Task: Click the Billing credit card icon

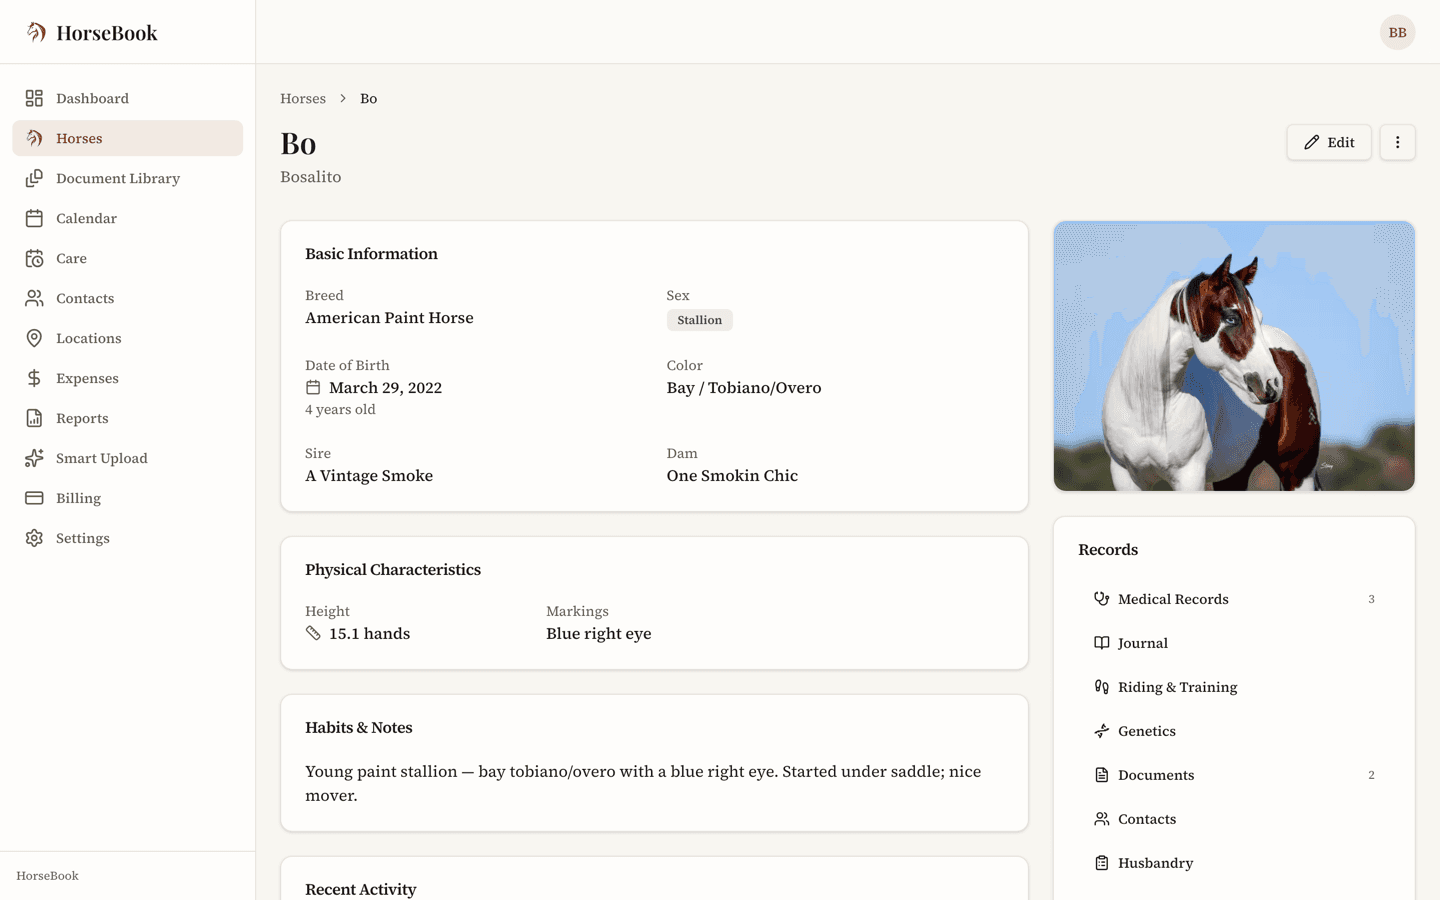Action: (x=34, y=498)
